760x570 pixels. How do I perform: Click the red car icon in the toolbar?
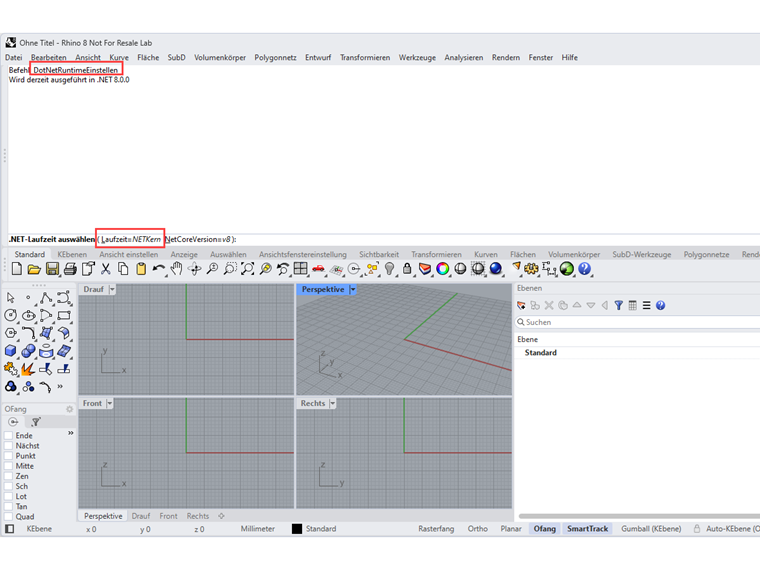[318, 269]
